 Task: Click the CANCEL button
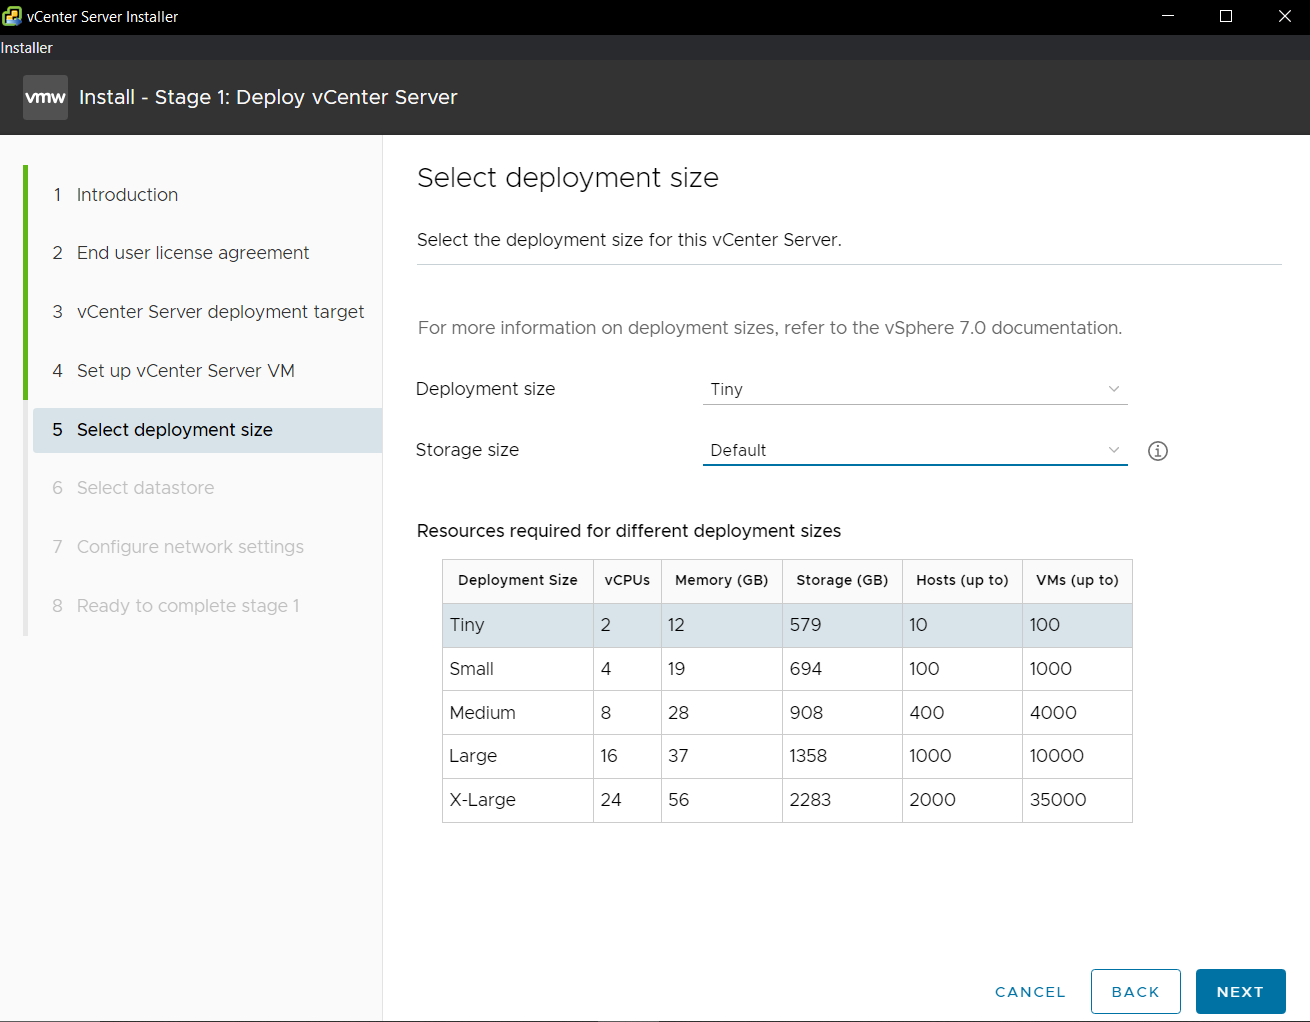click(x=1030, y=992)
